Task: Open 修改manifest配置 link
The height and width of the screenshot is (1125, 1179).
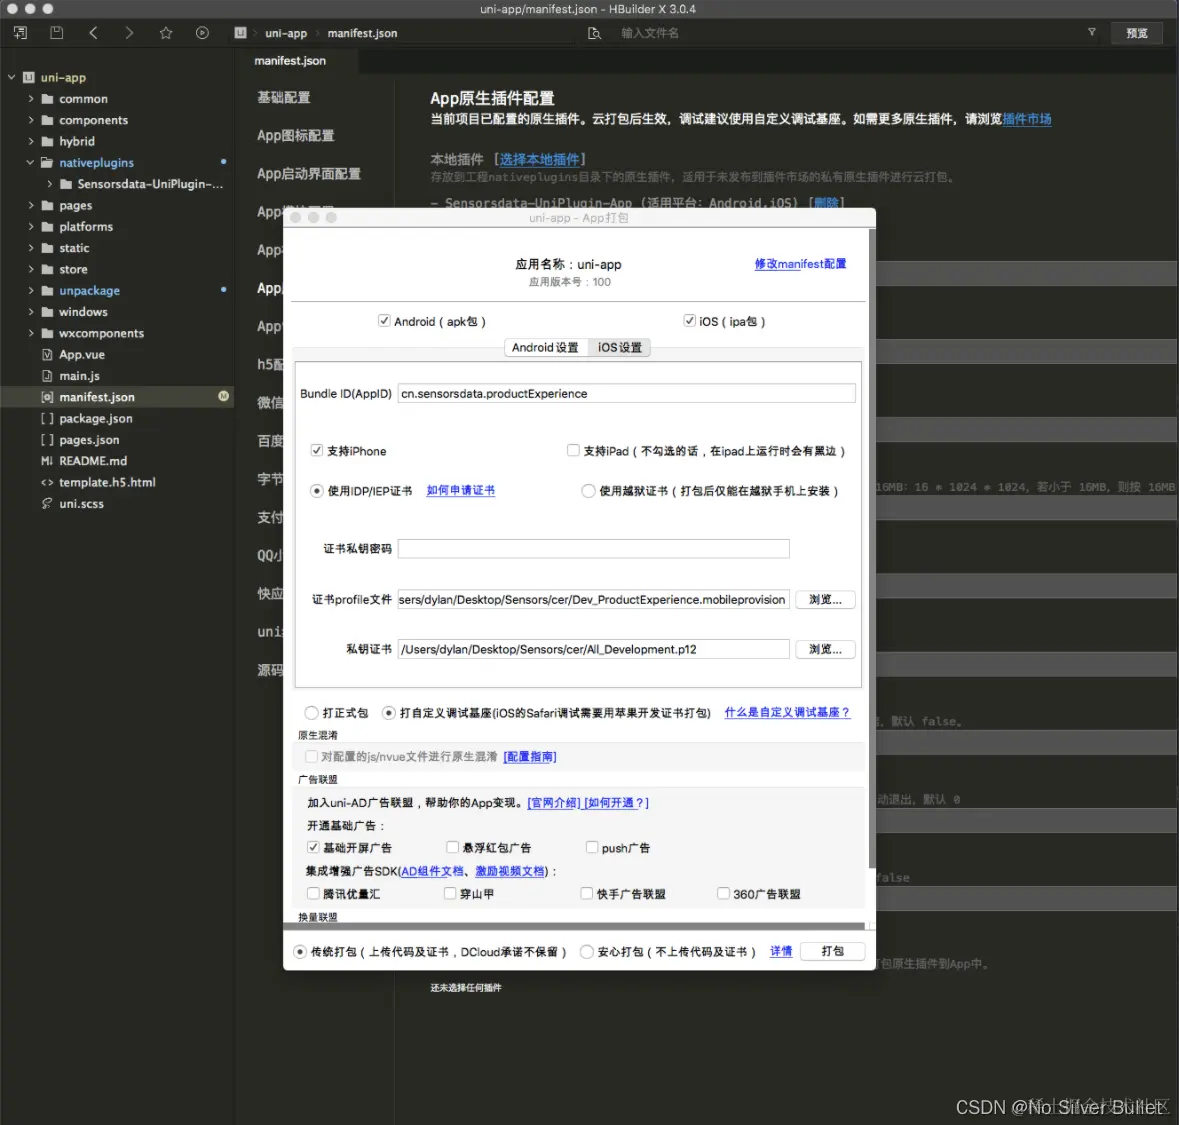Action: coord(800,264)
